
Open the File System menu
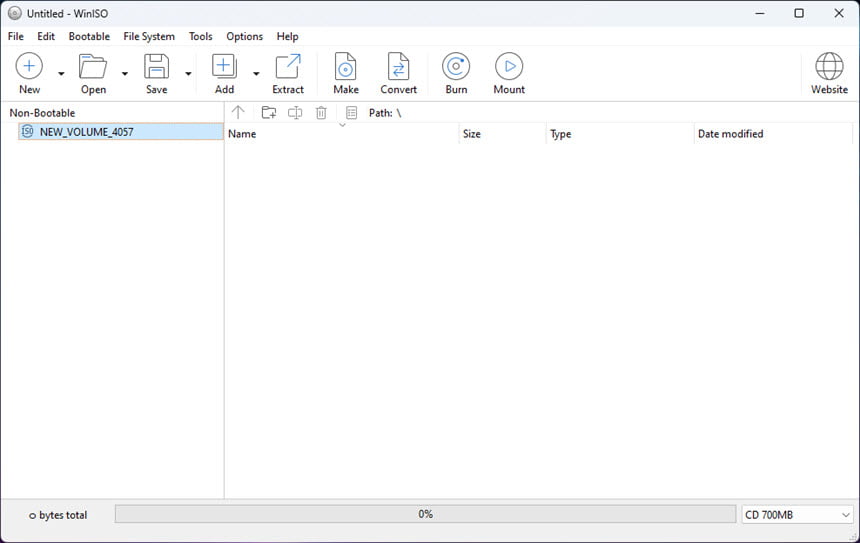point(149,36)
